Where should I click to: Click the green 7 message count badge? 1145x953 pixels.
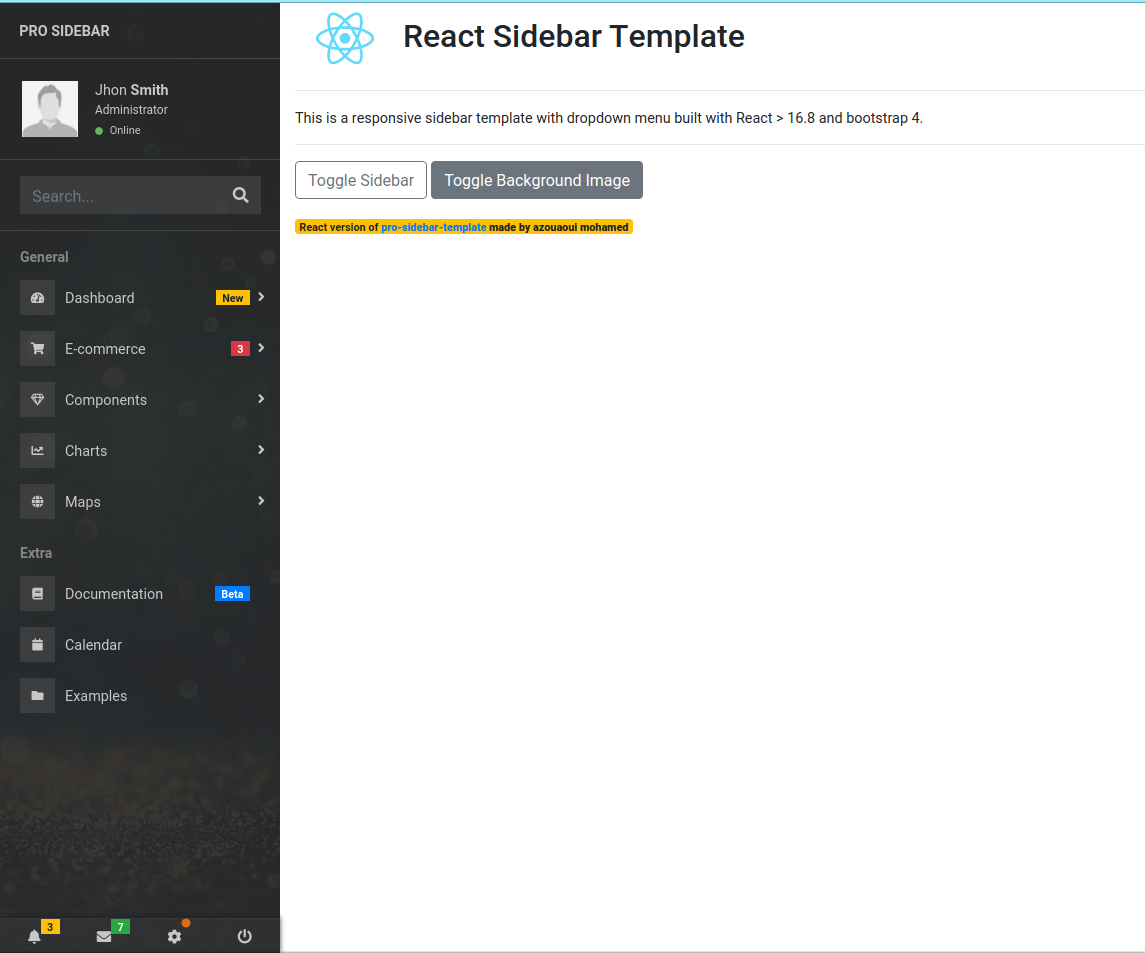click(x=120, y=927)
